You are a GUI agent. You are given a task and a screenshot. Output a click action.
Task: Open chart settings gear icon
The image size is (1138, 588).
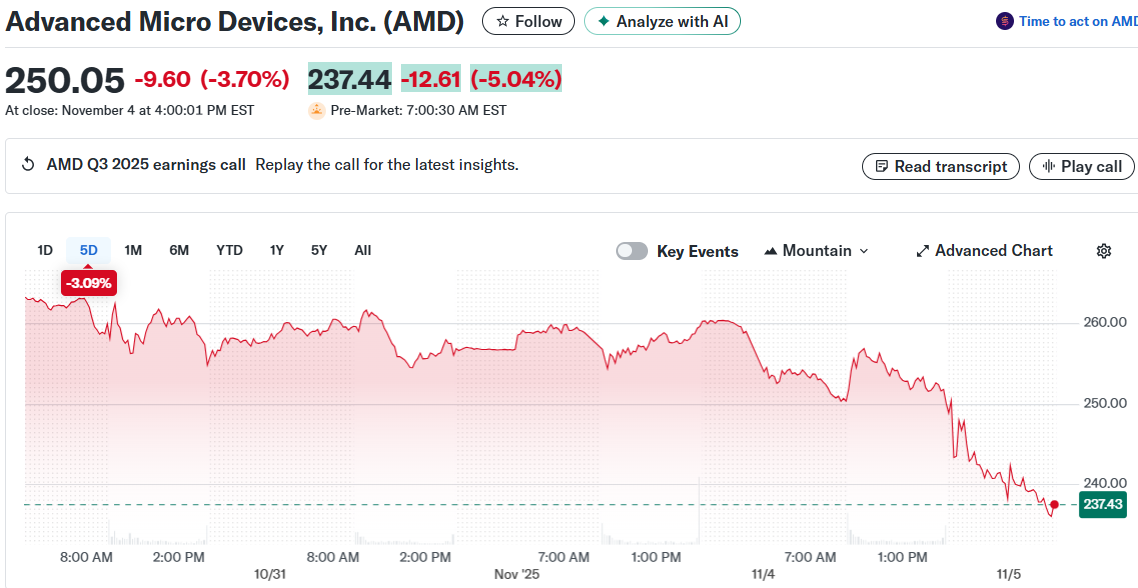click(x=1104, y=251)
